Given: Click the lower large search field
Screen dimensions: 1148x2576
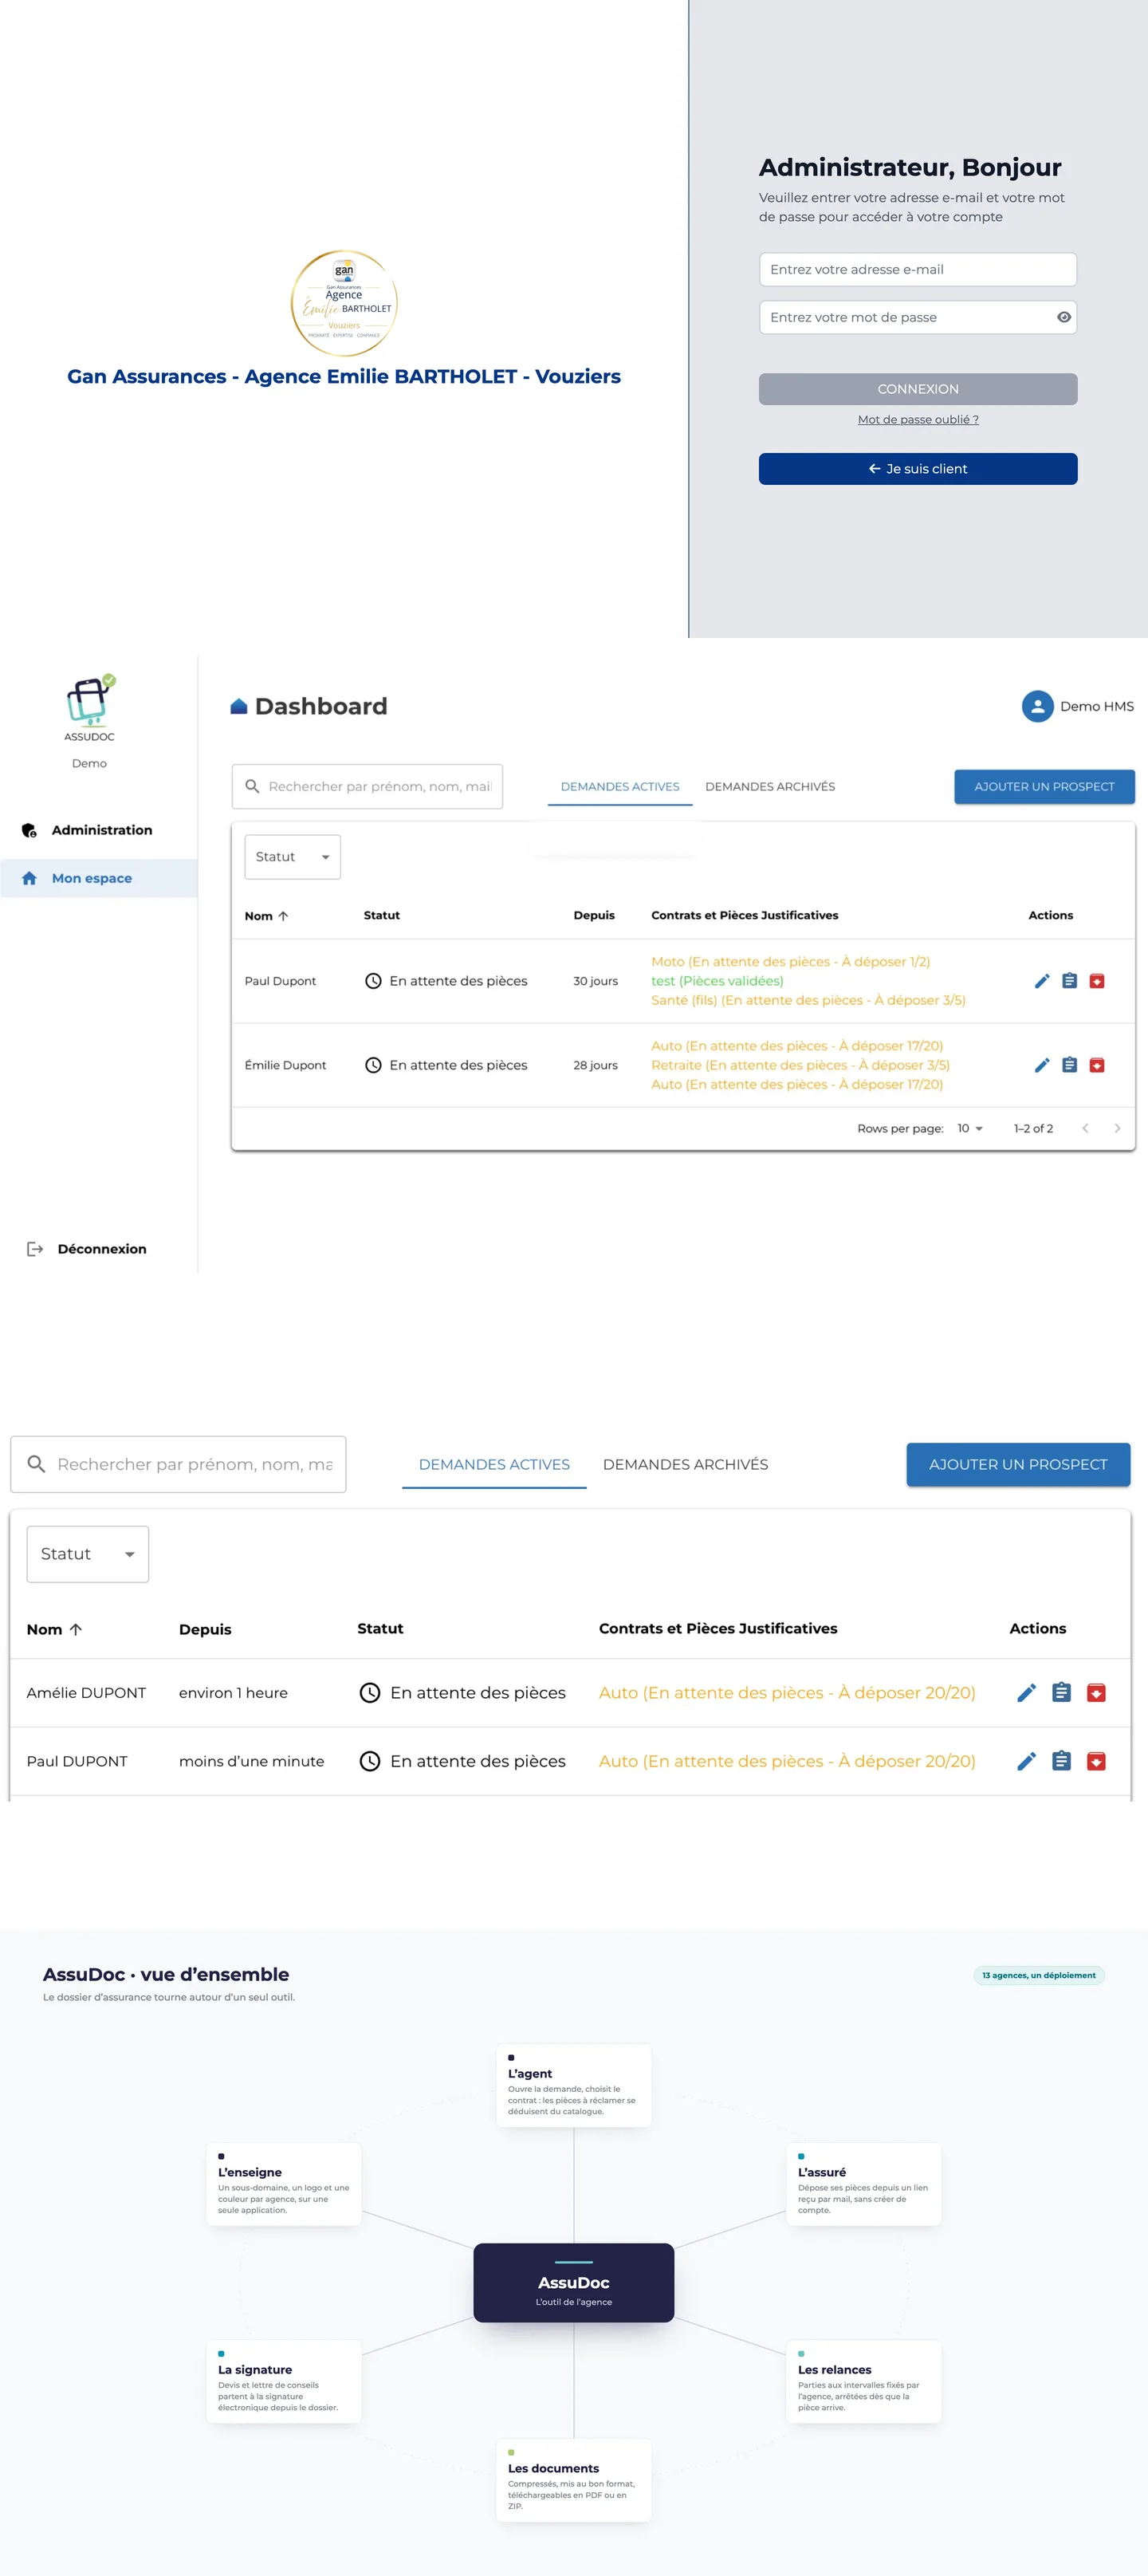Looking at the screenshot, I should (178, 1464).
